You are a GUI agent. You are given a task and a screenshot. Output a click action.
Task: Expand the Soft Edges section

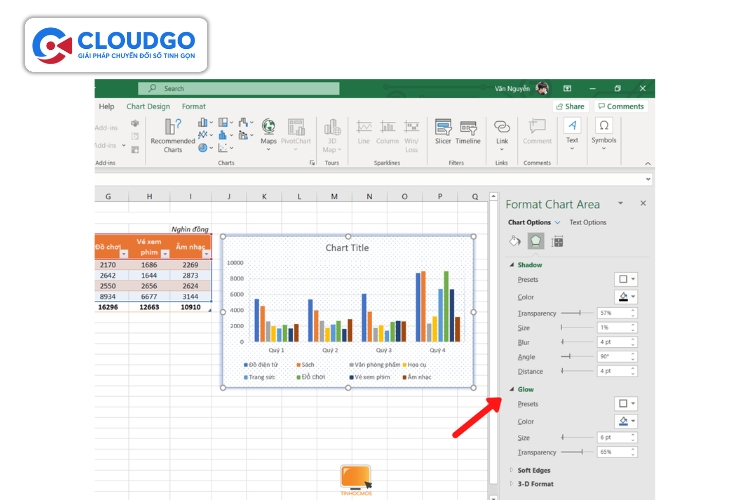click(x=532, y=469)
